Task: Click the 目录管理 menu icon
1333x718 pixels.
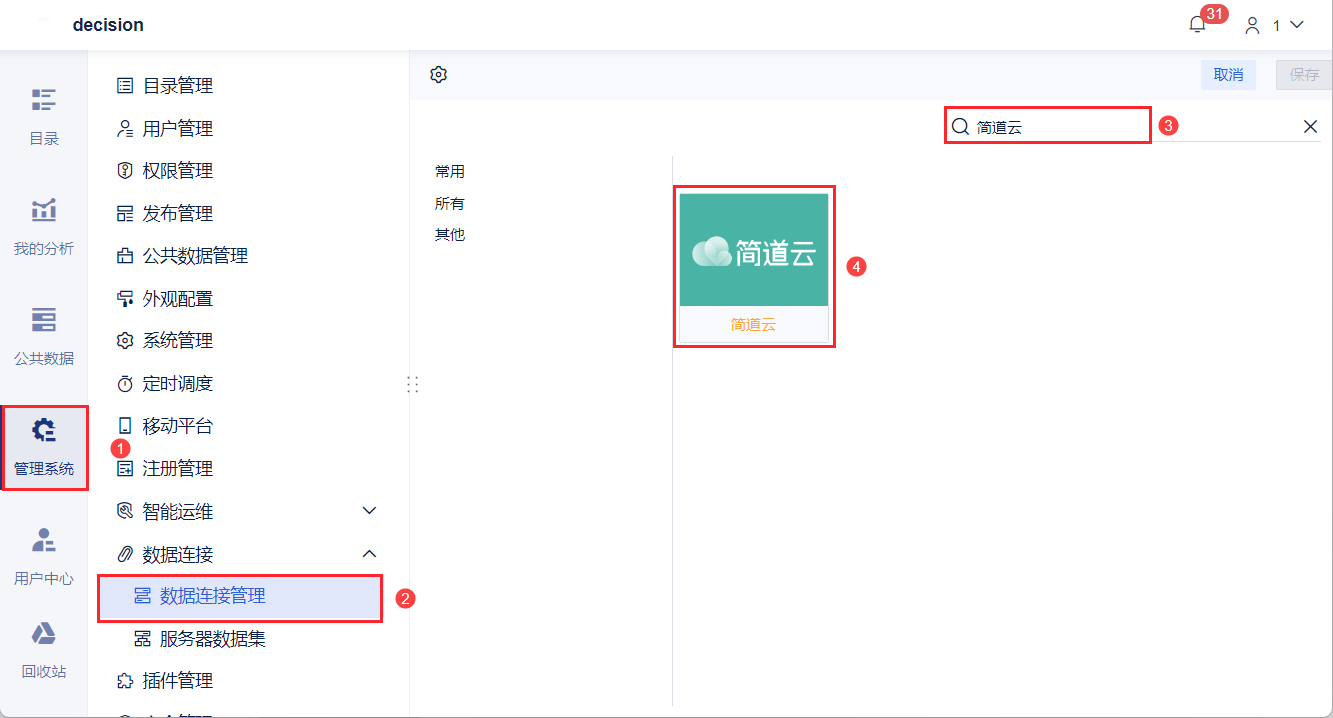Action: (125, 86)
